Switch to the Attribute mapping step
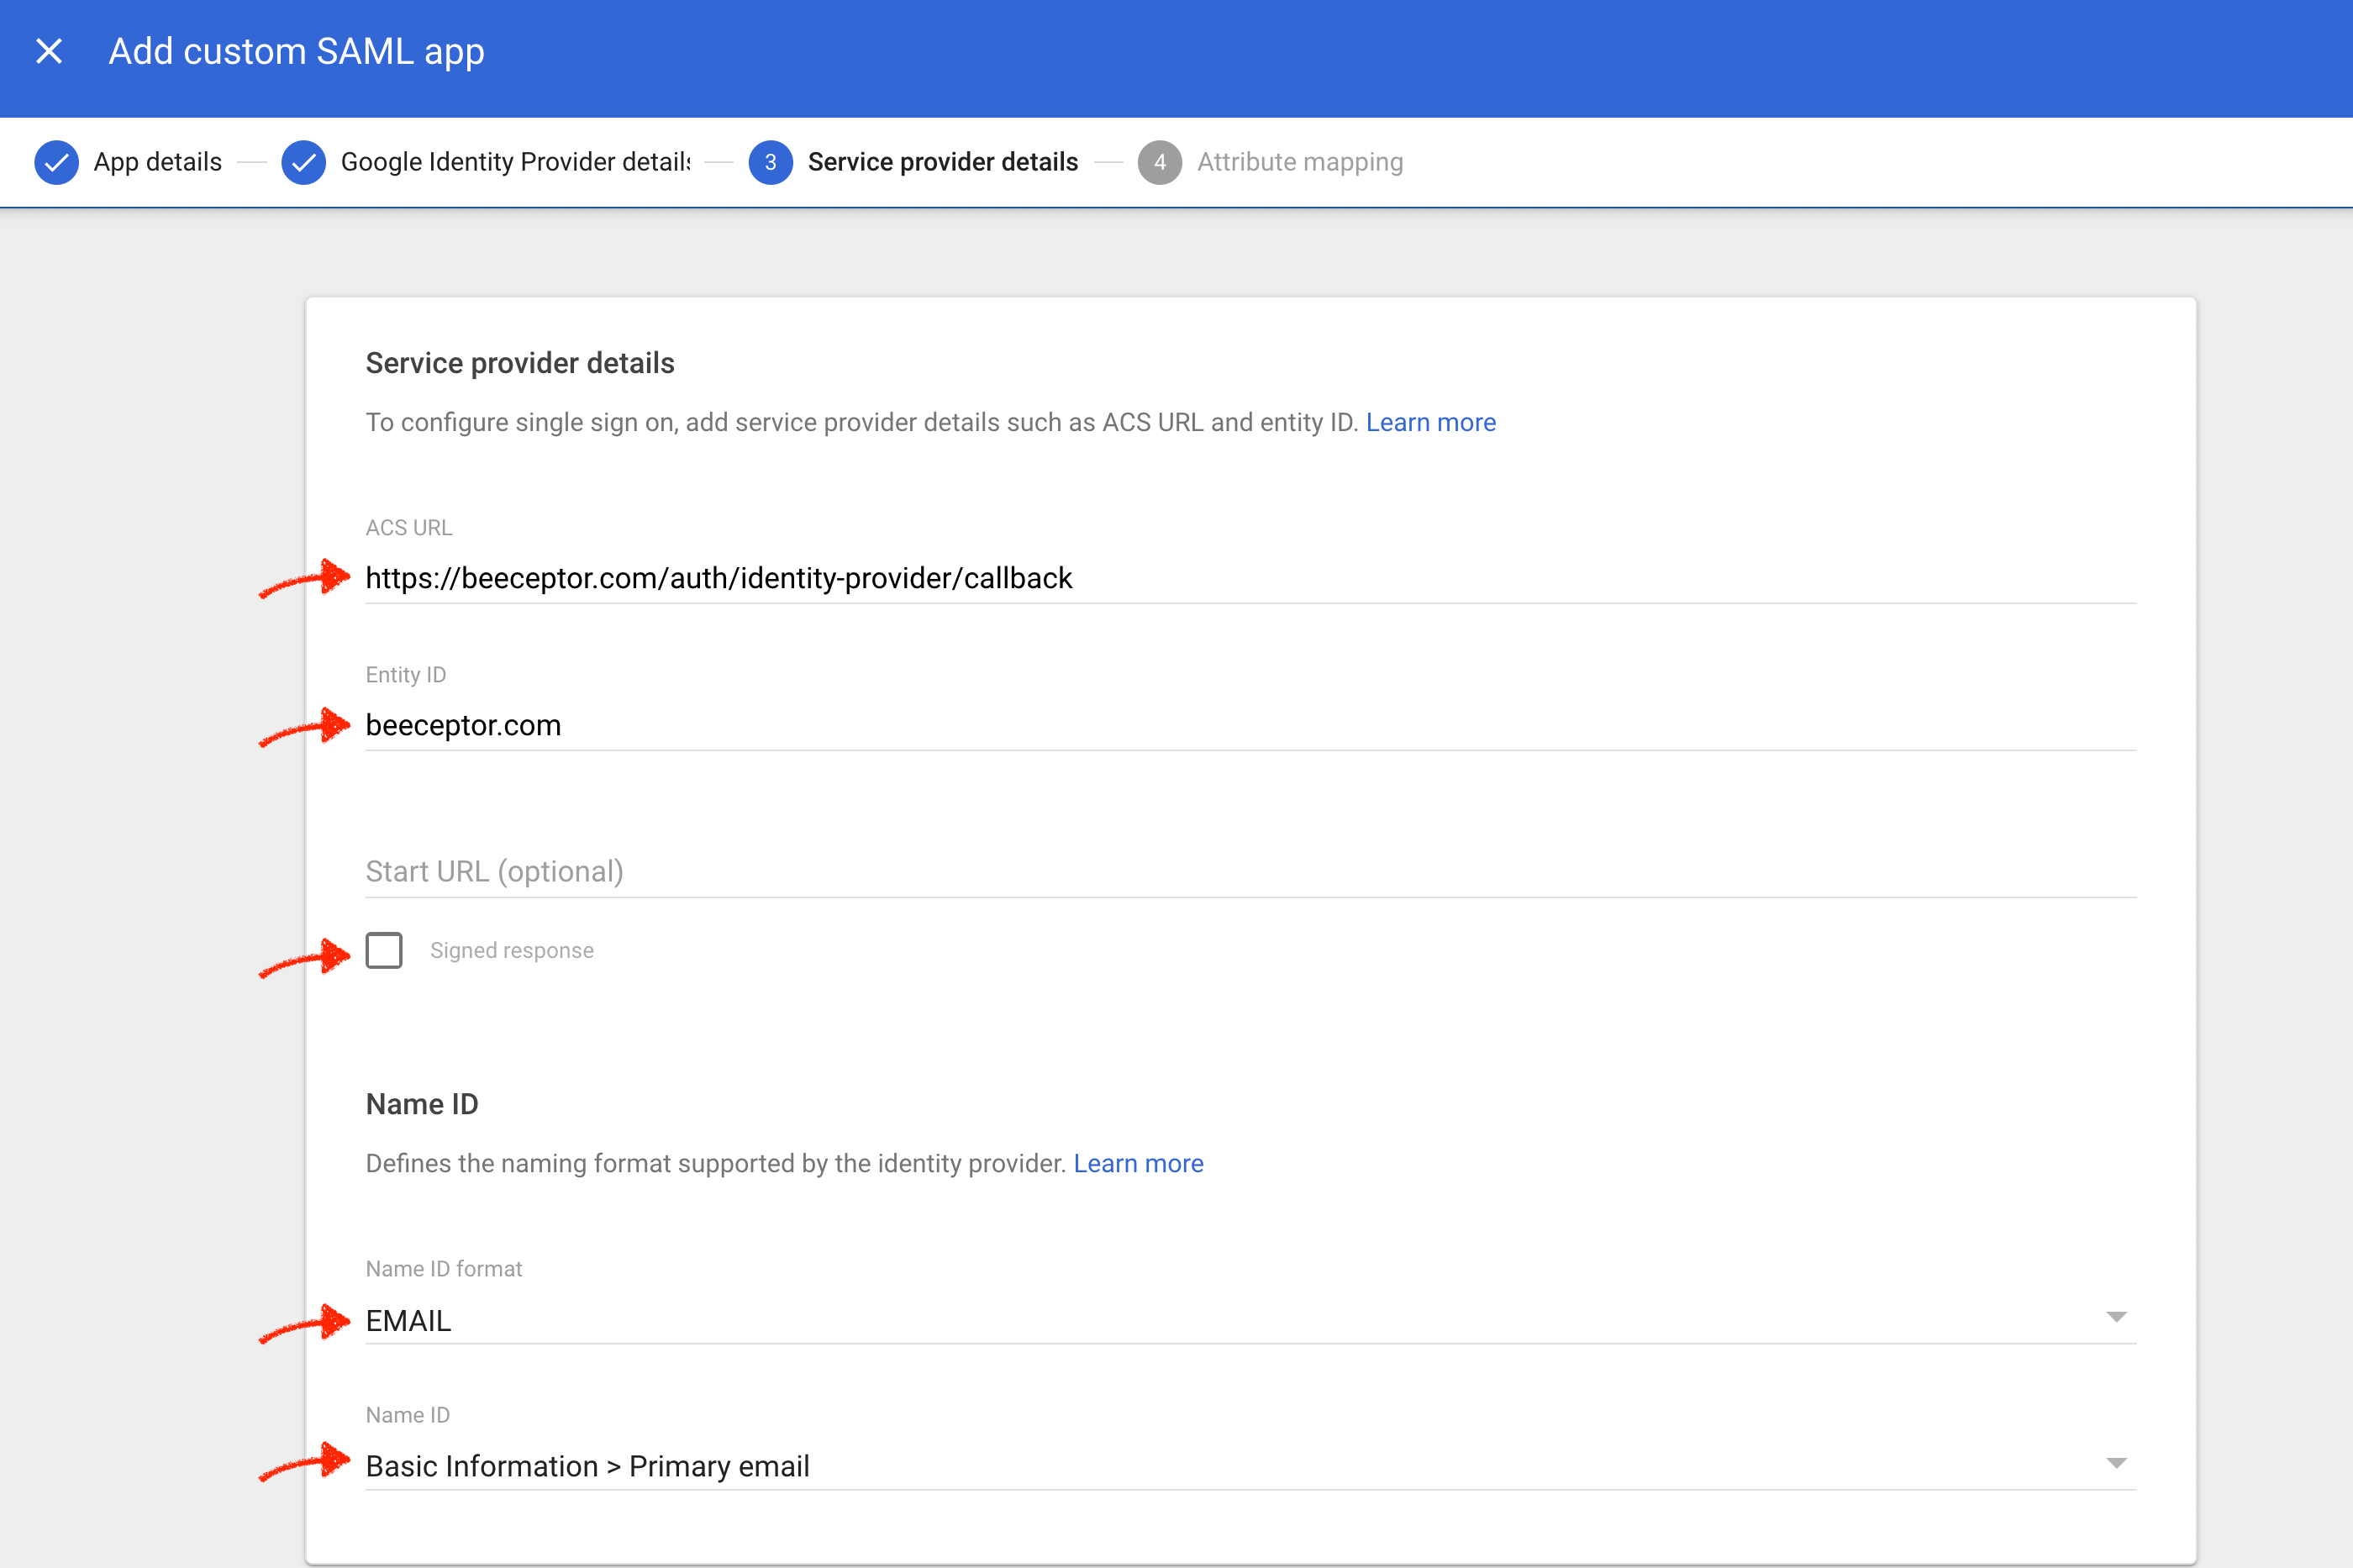Viewport: 2353px width, 1568px height. coord(1300,161)
